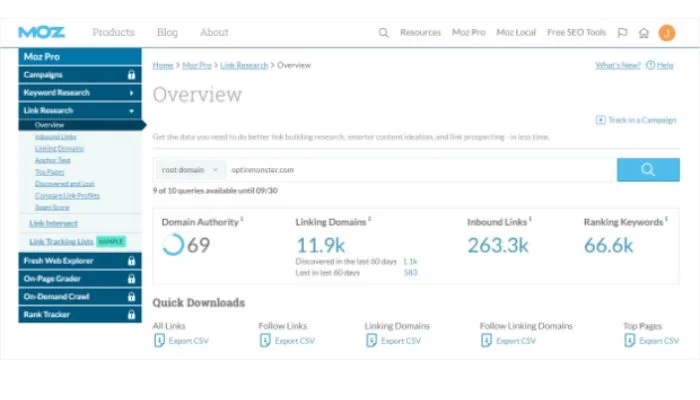700x400 pixels.
Task: Click Rank Tracker in the sidebar
Action: 46,314
